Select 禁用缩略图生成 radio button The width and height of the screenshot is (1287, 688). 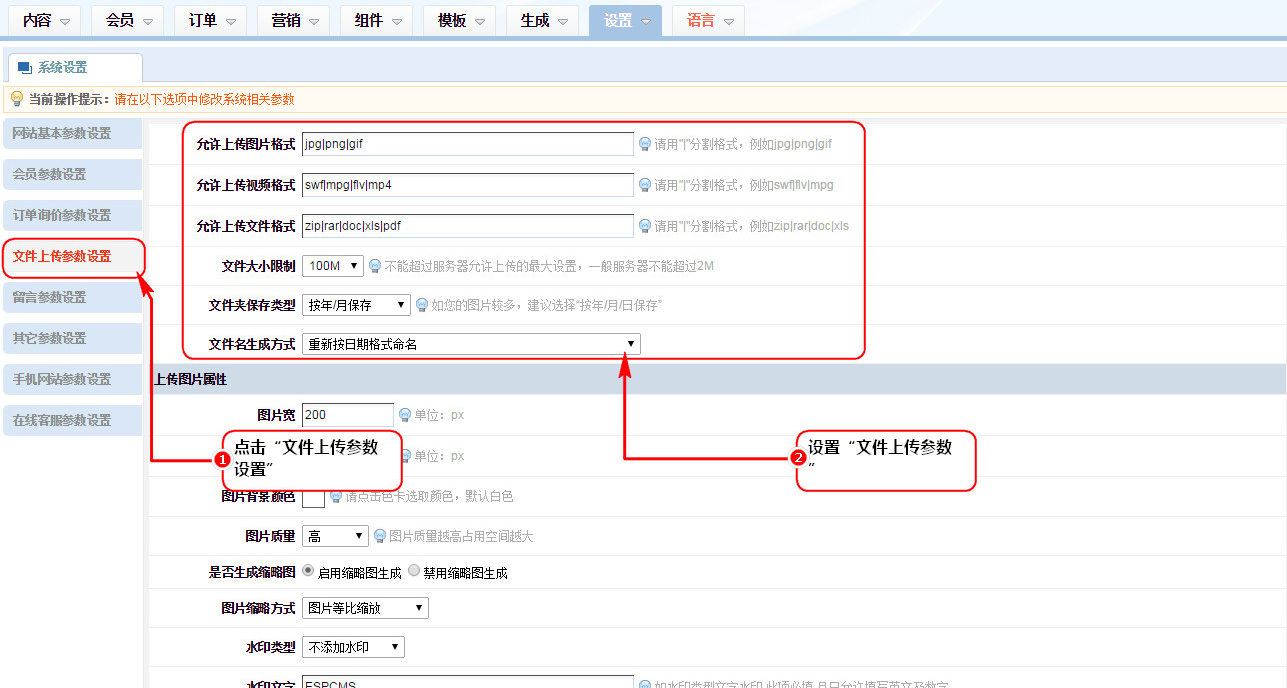pos(414,572)
